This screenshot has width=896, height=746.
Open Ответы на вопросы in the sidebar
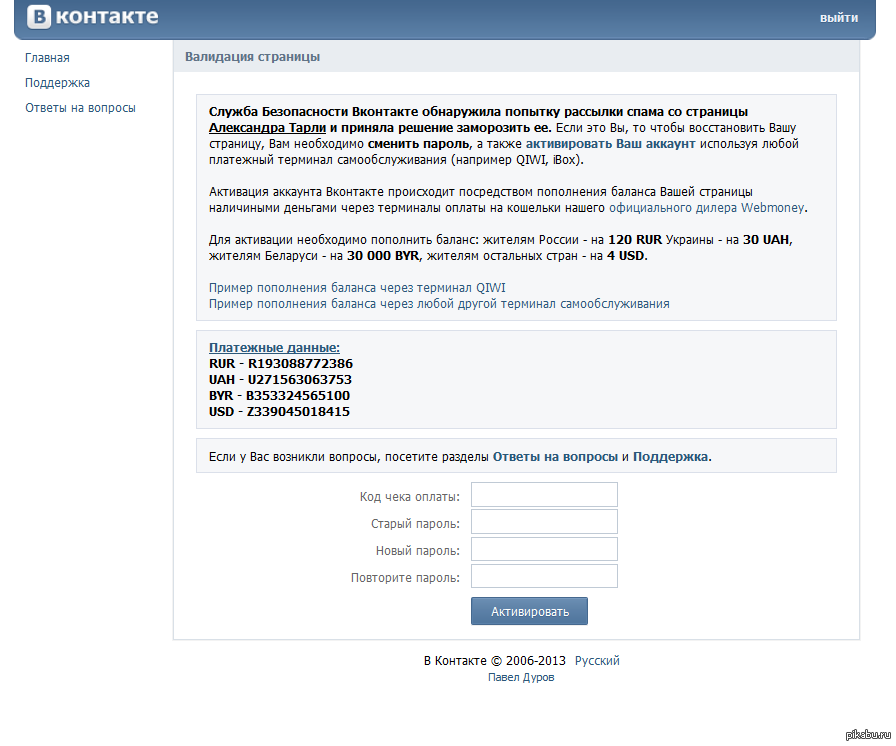point(80,108)
